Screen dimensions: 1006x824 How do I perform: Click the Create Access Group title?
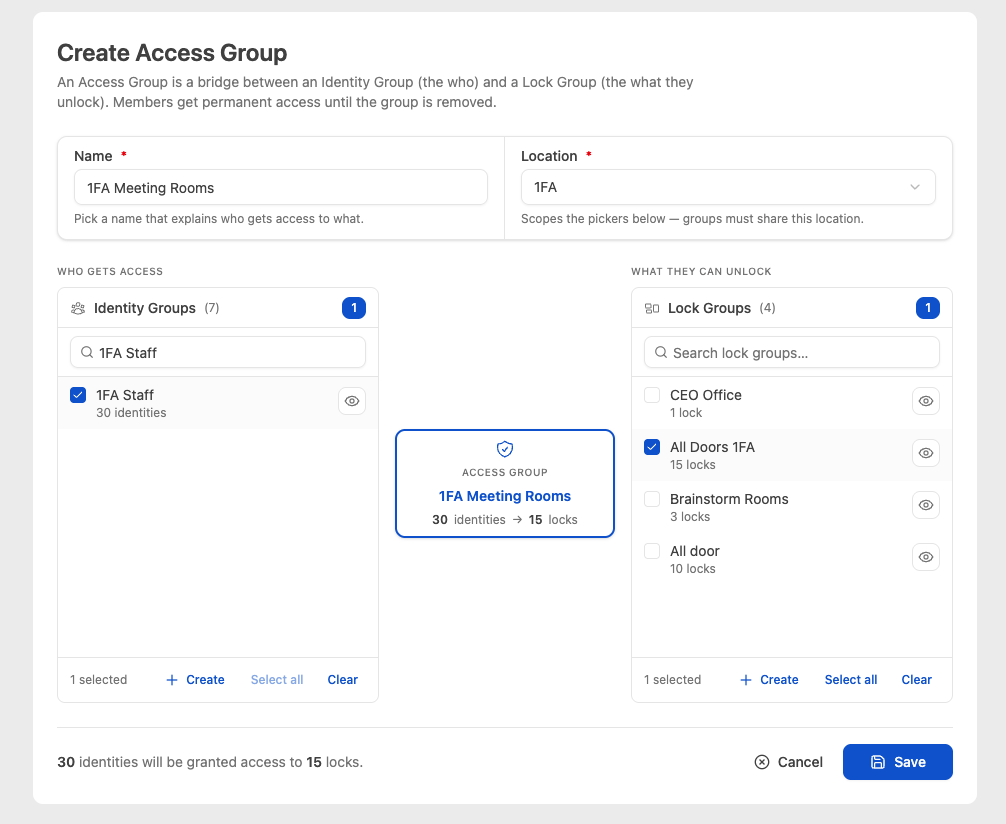tap(172, 53)
